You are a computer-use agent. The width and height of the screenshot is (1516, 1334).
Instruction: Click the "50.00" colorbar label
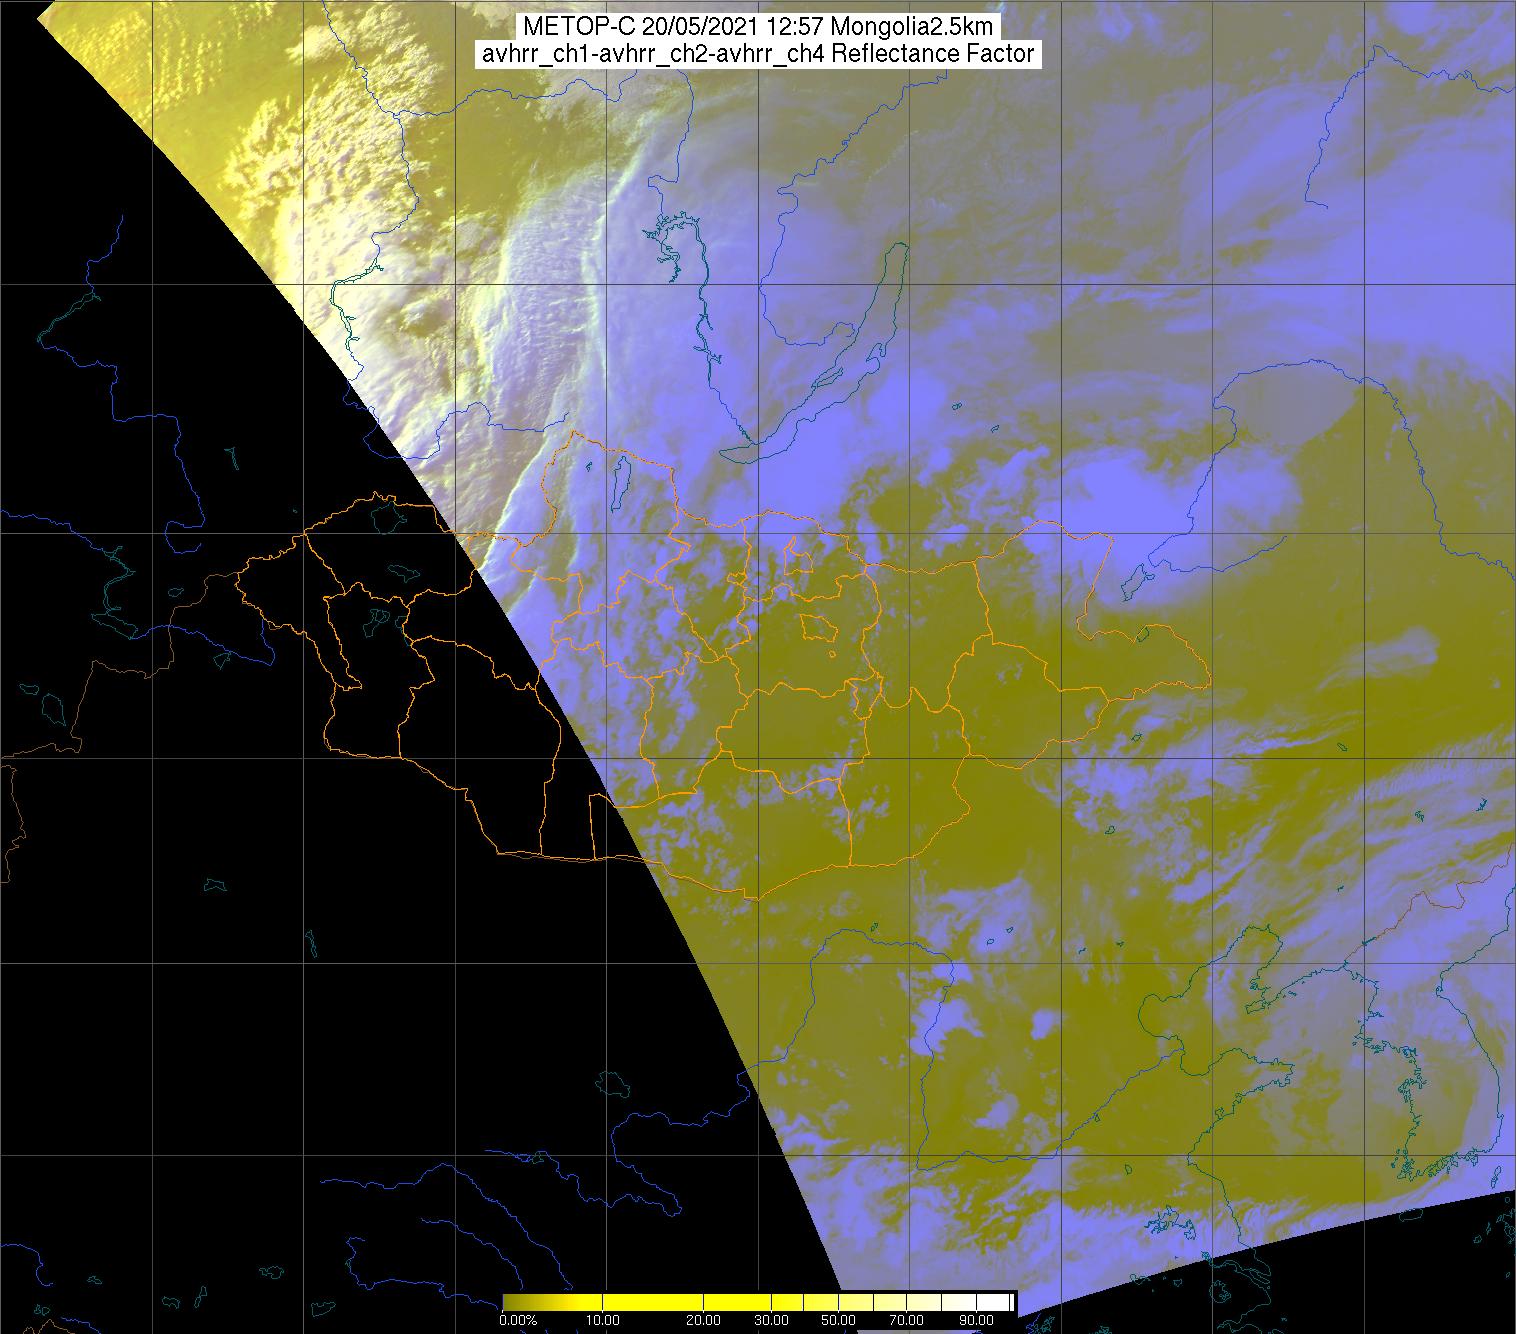coord(838,1320)
